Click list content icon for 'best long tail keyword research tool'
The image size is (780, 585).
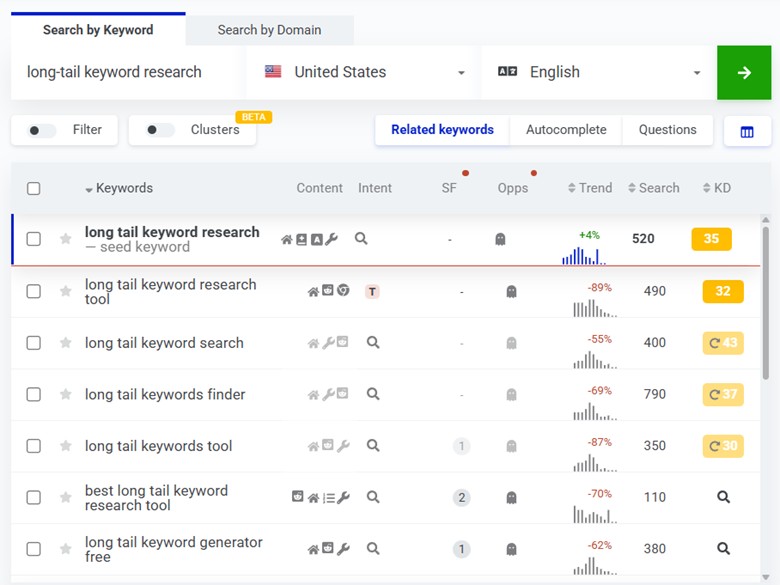(328, 498)
